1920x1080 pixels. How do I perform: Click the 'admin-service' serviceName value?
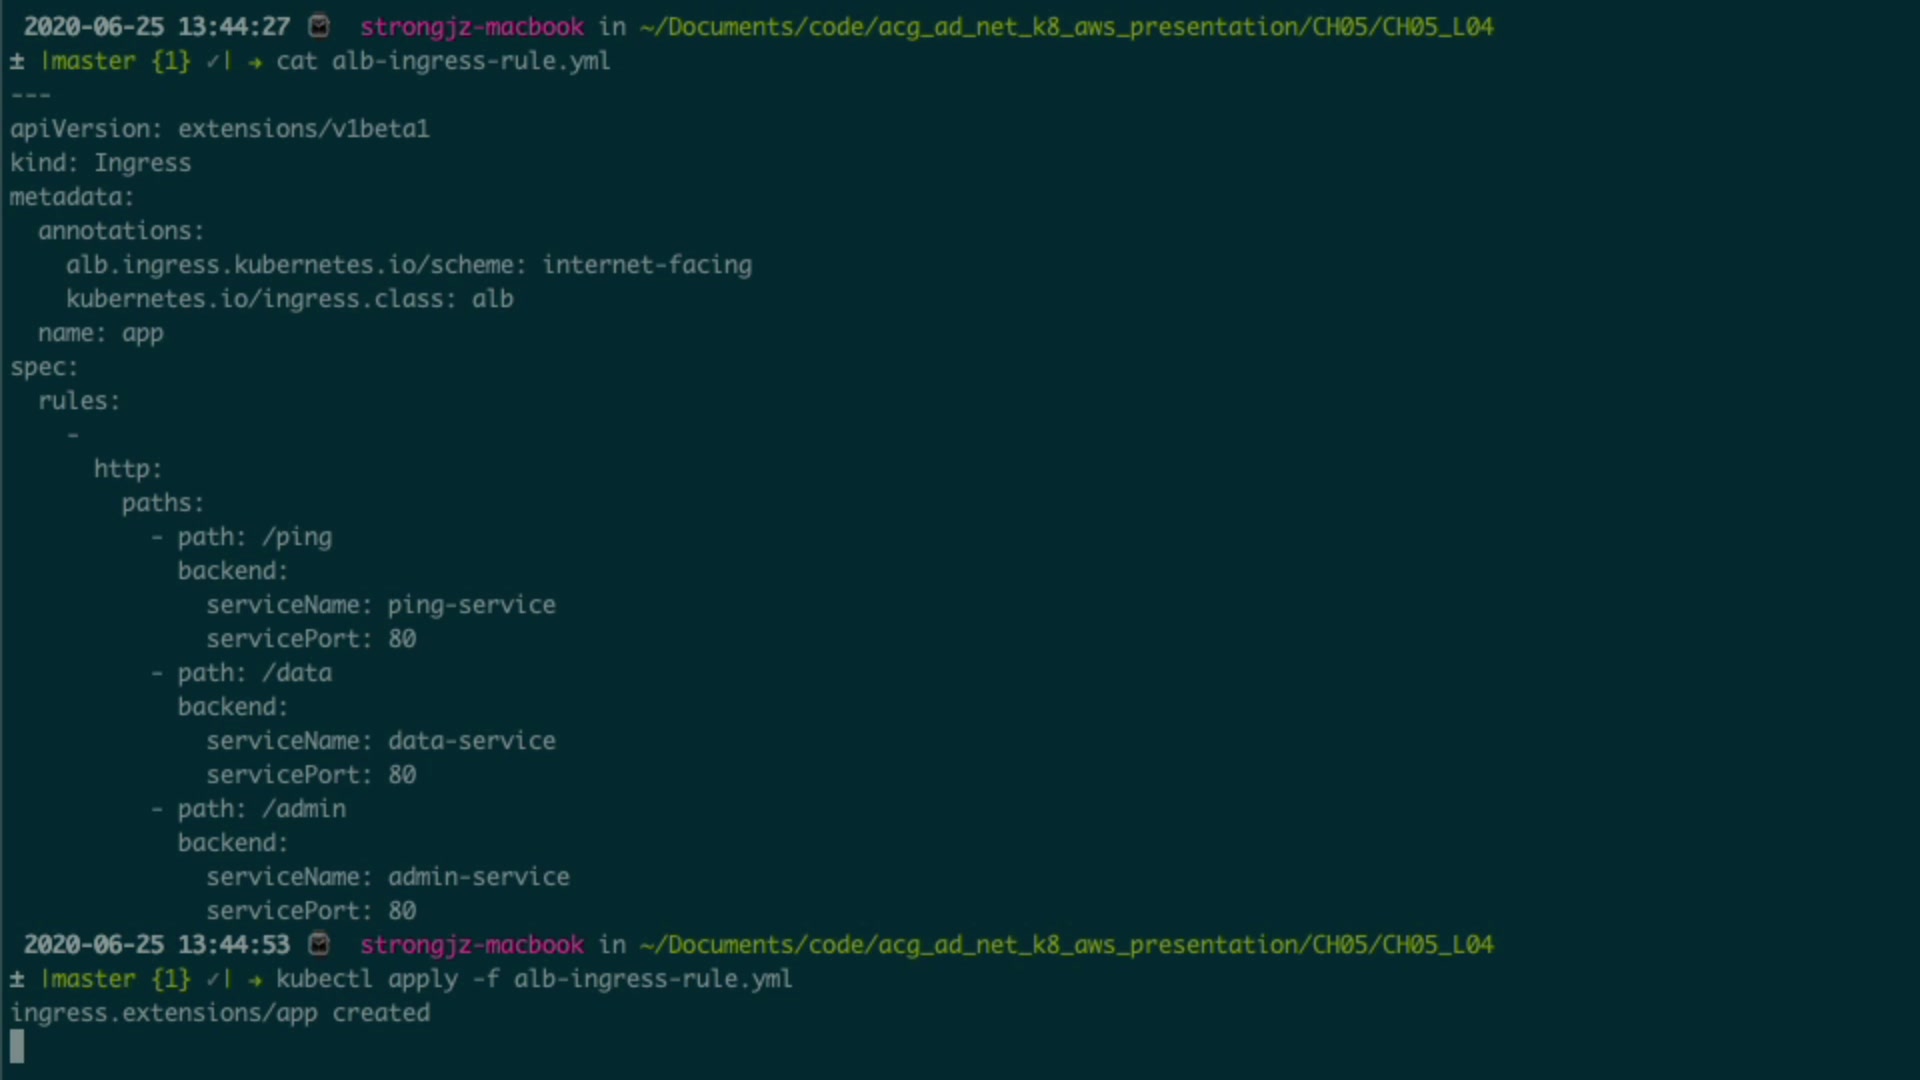(x=478, y=877)
